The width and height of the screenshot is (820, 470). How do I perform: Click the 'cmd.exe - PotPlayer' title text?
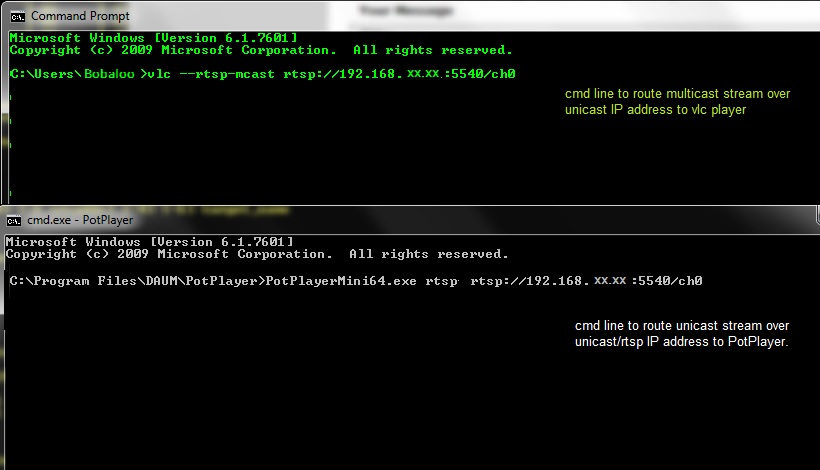[x=80, y=220]
